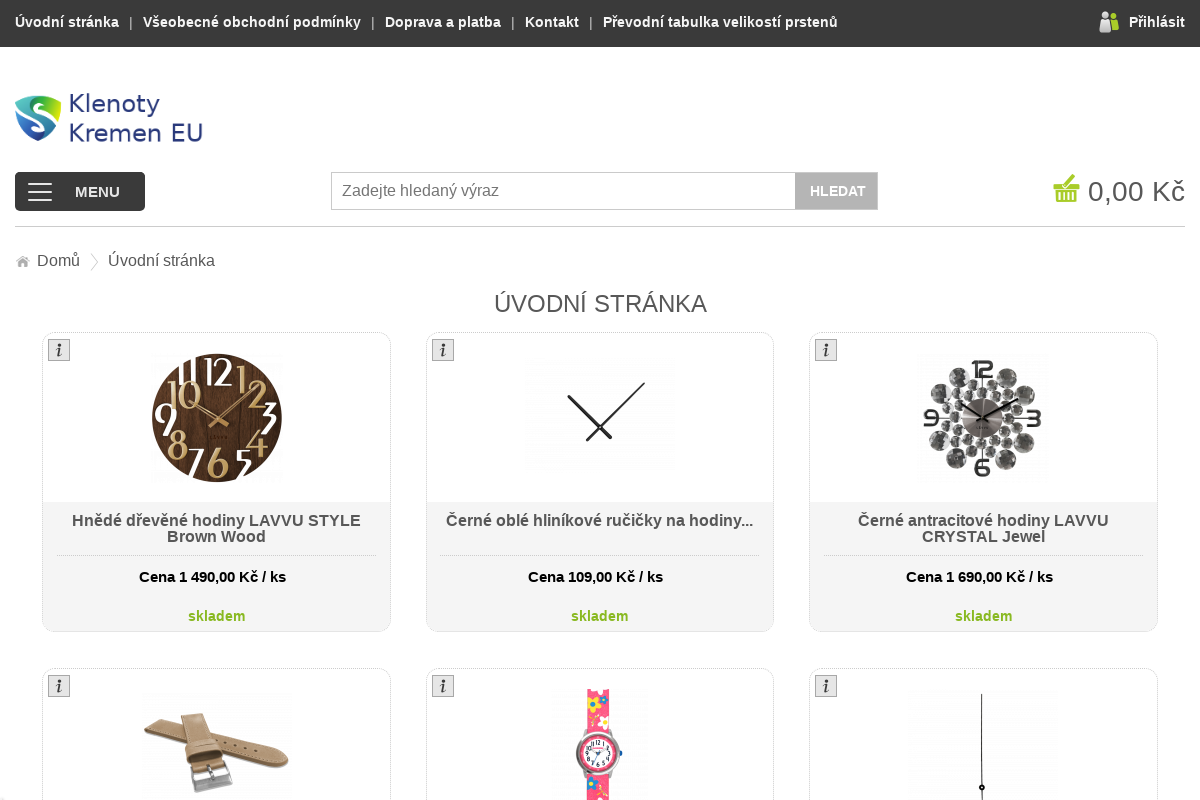Click the home icon in the breadcrumb
The width and height of the screenshot is (1200, 800).
click(22, 260)
